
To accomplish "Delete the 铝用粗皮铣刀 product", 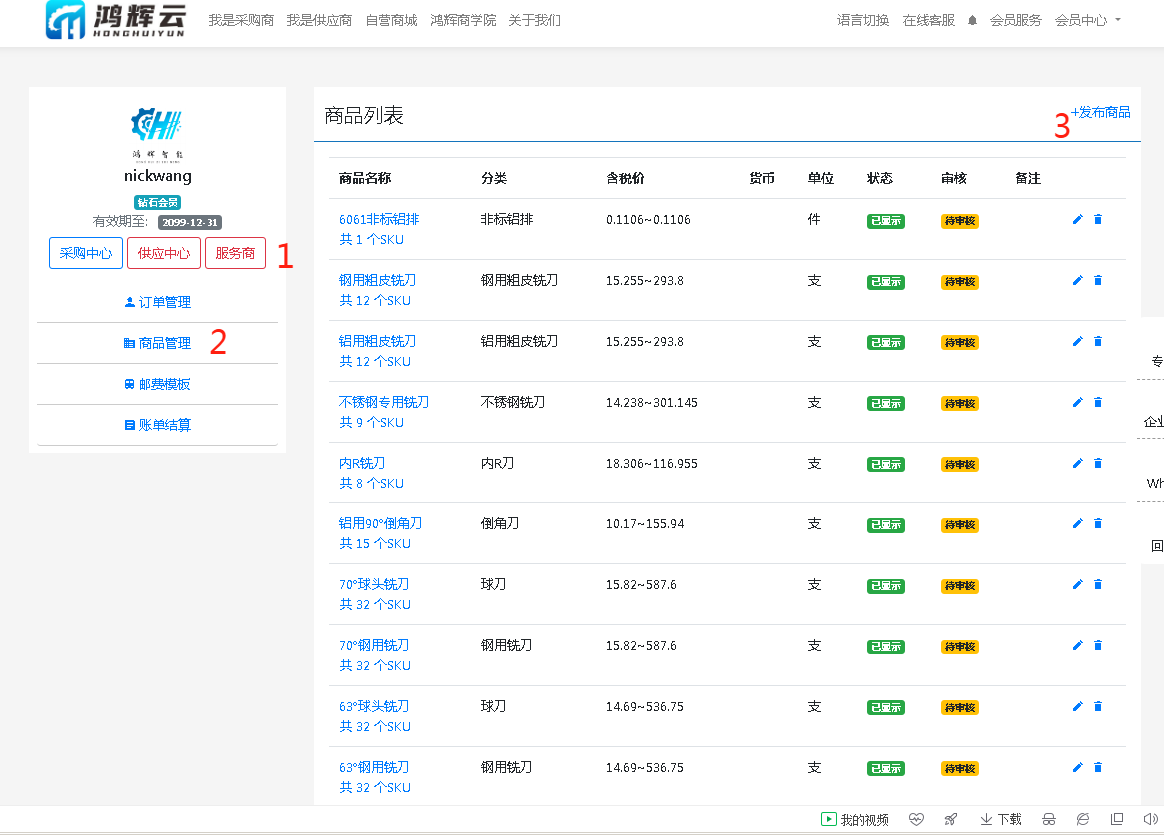I will pyautogui.click(x=1098, y=341).
